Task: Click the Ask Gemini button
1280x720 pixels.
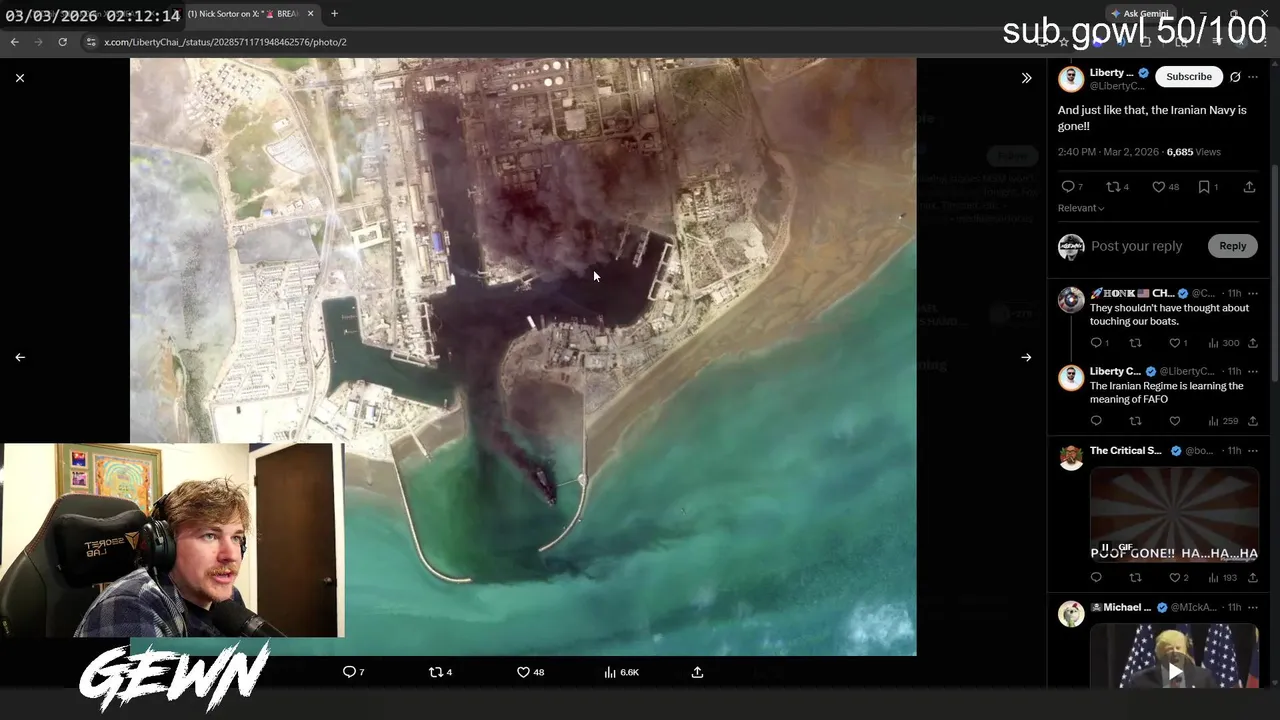Action: point(1139,14)
